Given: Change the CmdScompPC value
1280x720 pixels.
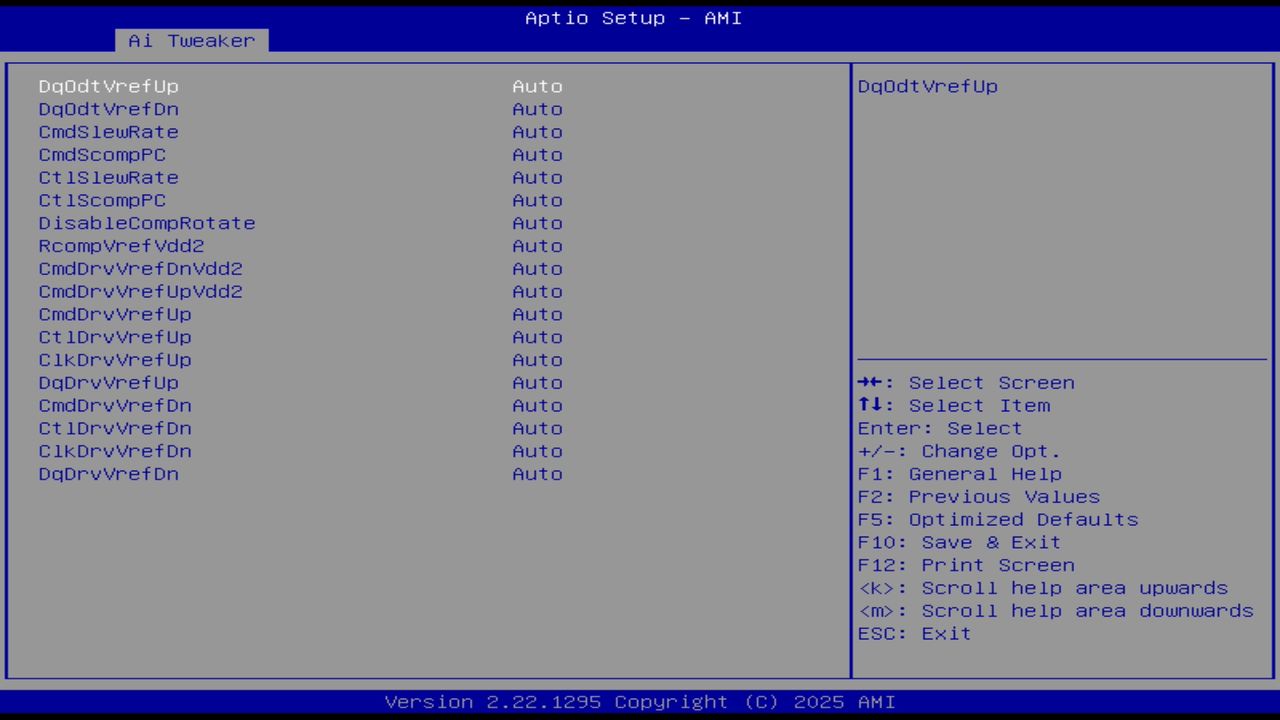Looking at the screenshot, I should pyautogui.click(x=537, y=154).
